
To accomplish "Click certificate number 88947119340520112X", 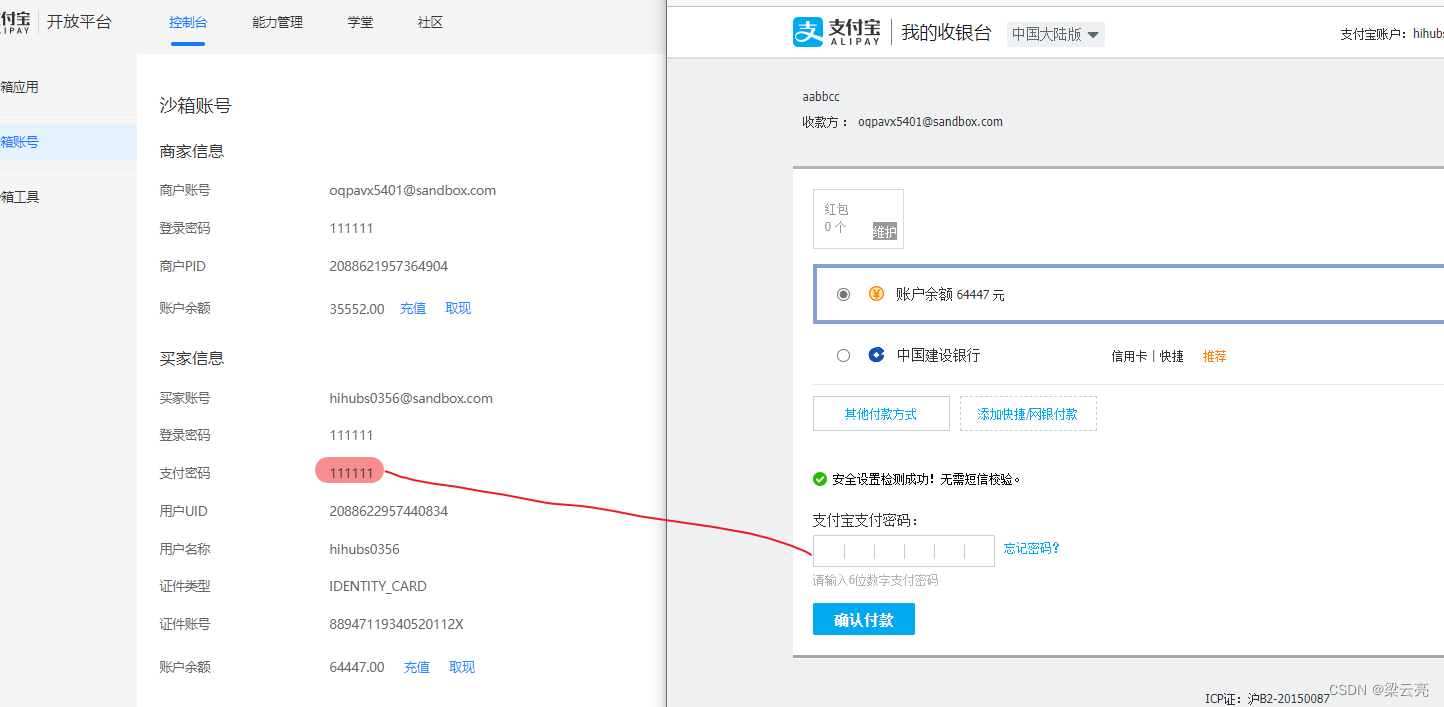I will [x=396, y=624].
